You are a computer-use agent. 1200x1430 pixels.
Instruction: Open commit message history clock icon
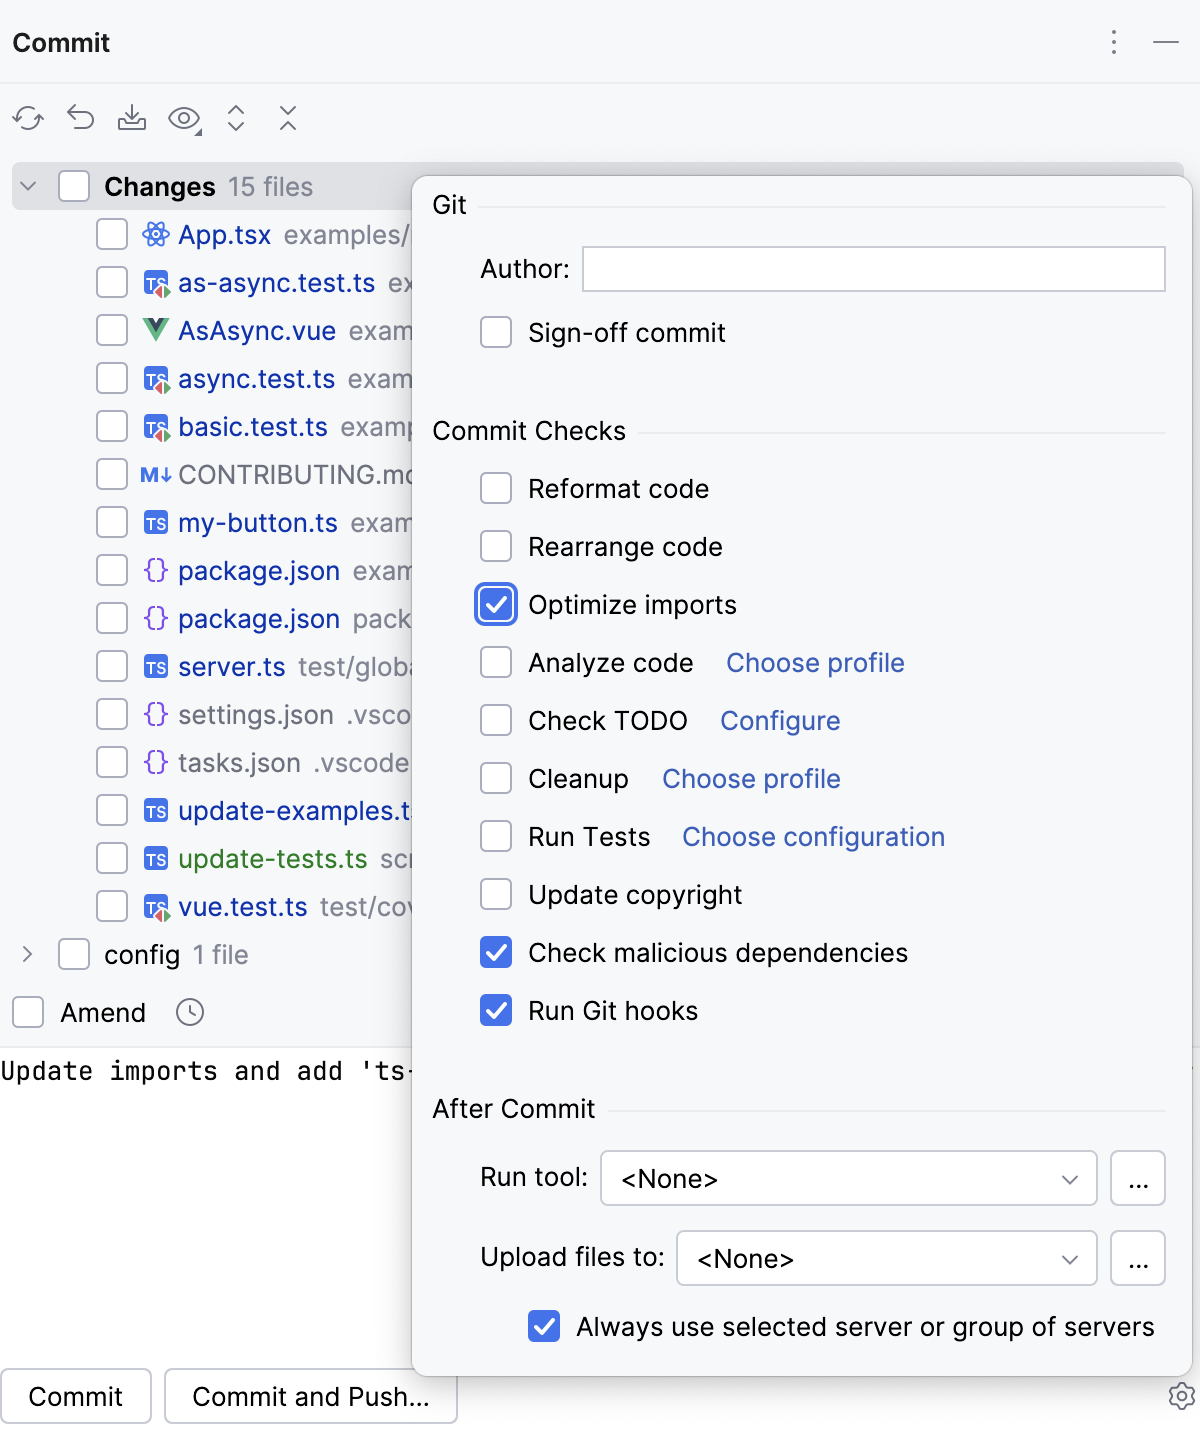click(190, 1012)
